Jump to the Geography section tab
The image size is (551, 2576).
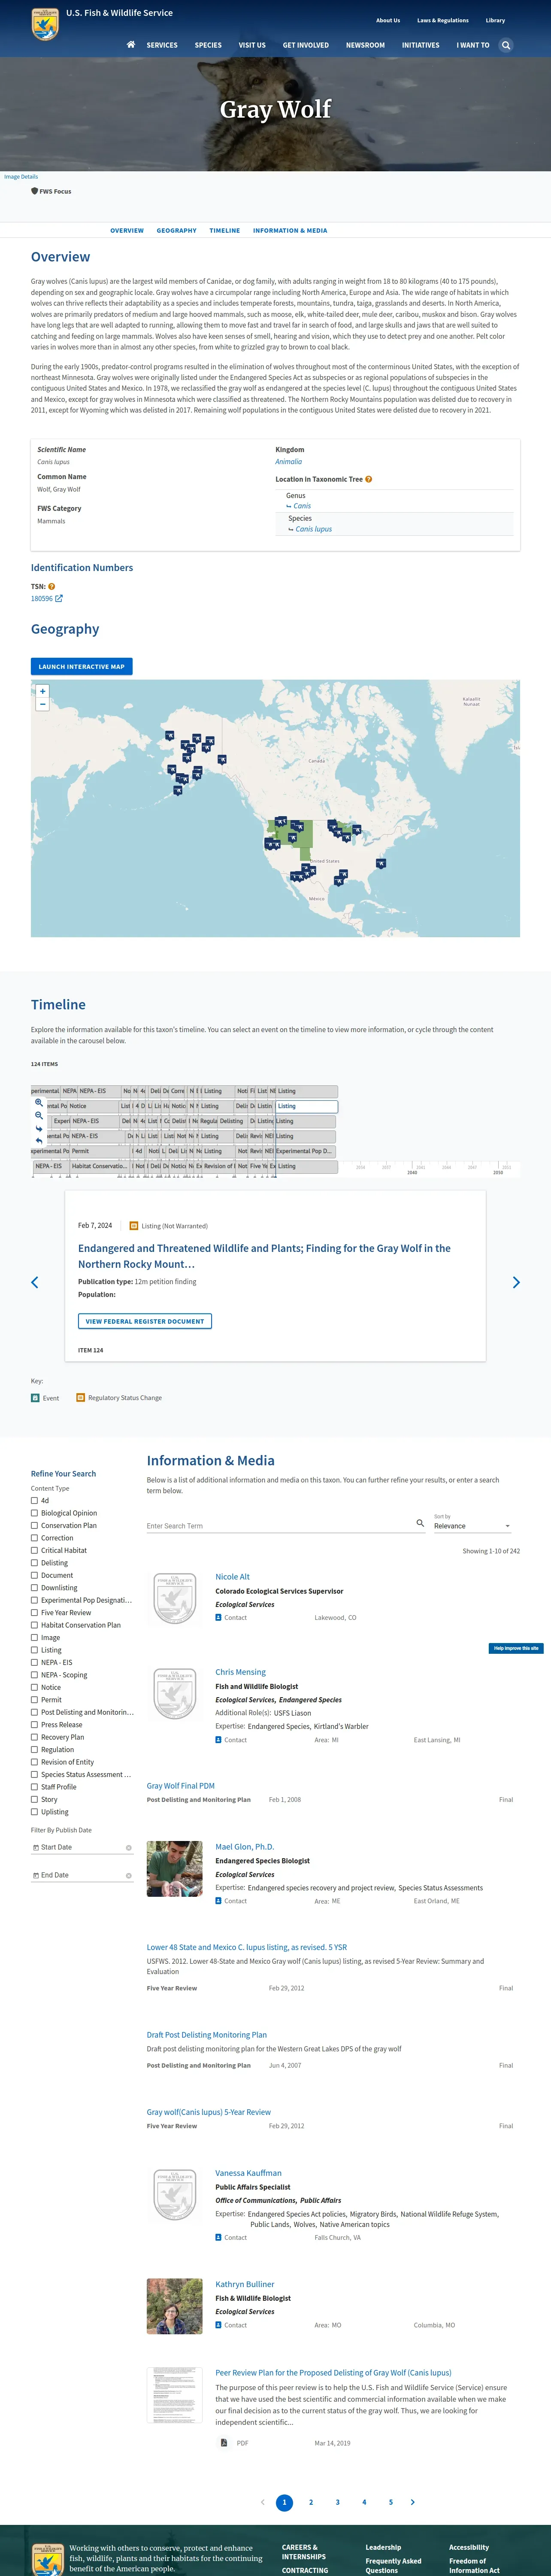coord(177,231)
